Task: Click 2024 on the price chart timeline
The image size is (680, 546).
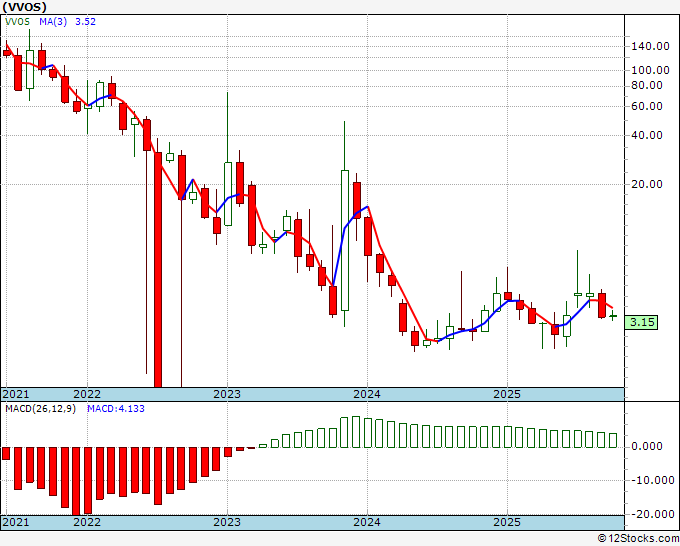Action: click(367, 394)
